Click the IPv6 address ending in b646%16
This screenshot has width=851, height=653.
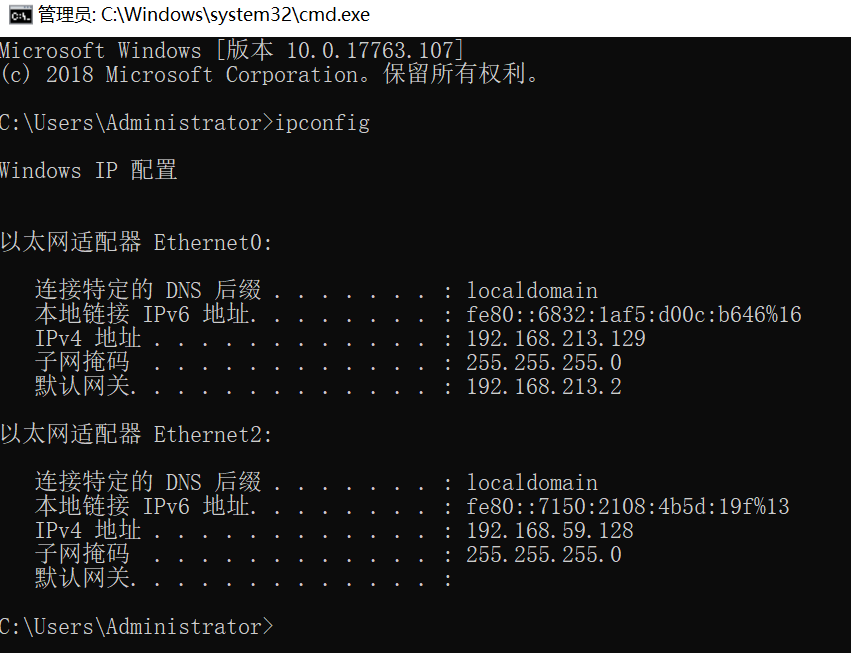pyautogui.click(x=634, y=315)
